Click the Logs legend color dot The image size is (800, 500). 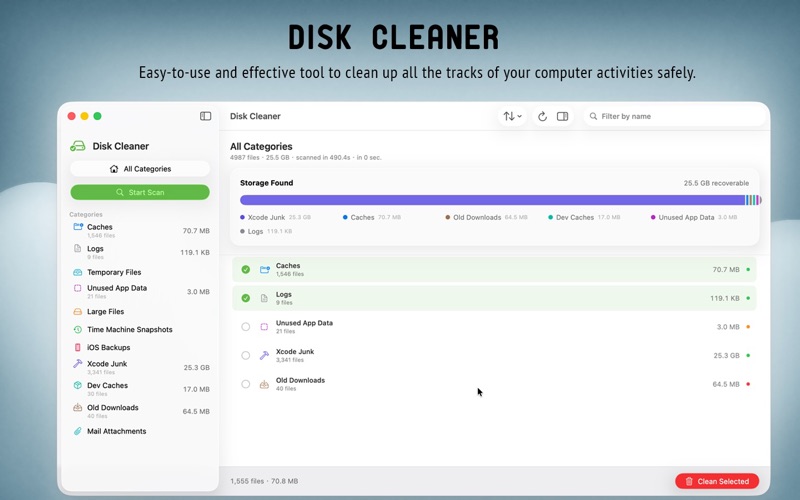[x=242, y=231]
